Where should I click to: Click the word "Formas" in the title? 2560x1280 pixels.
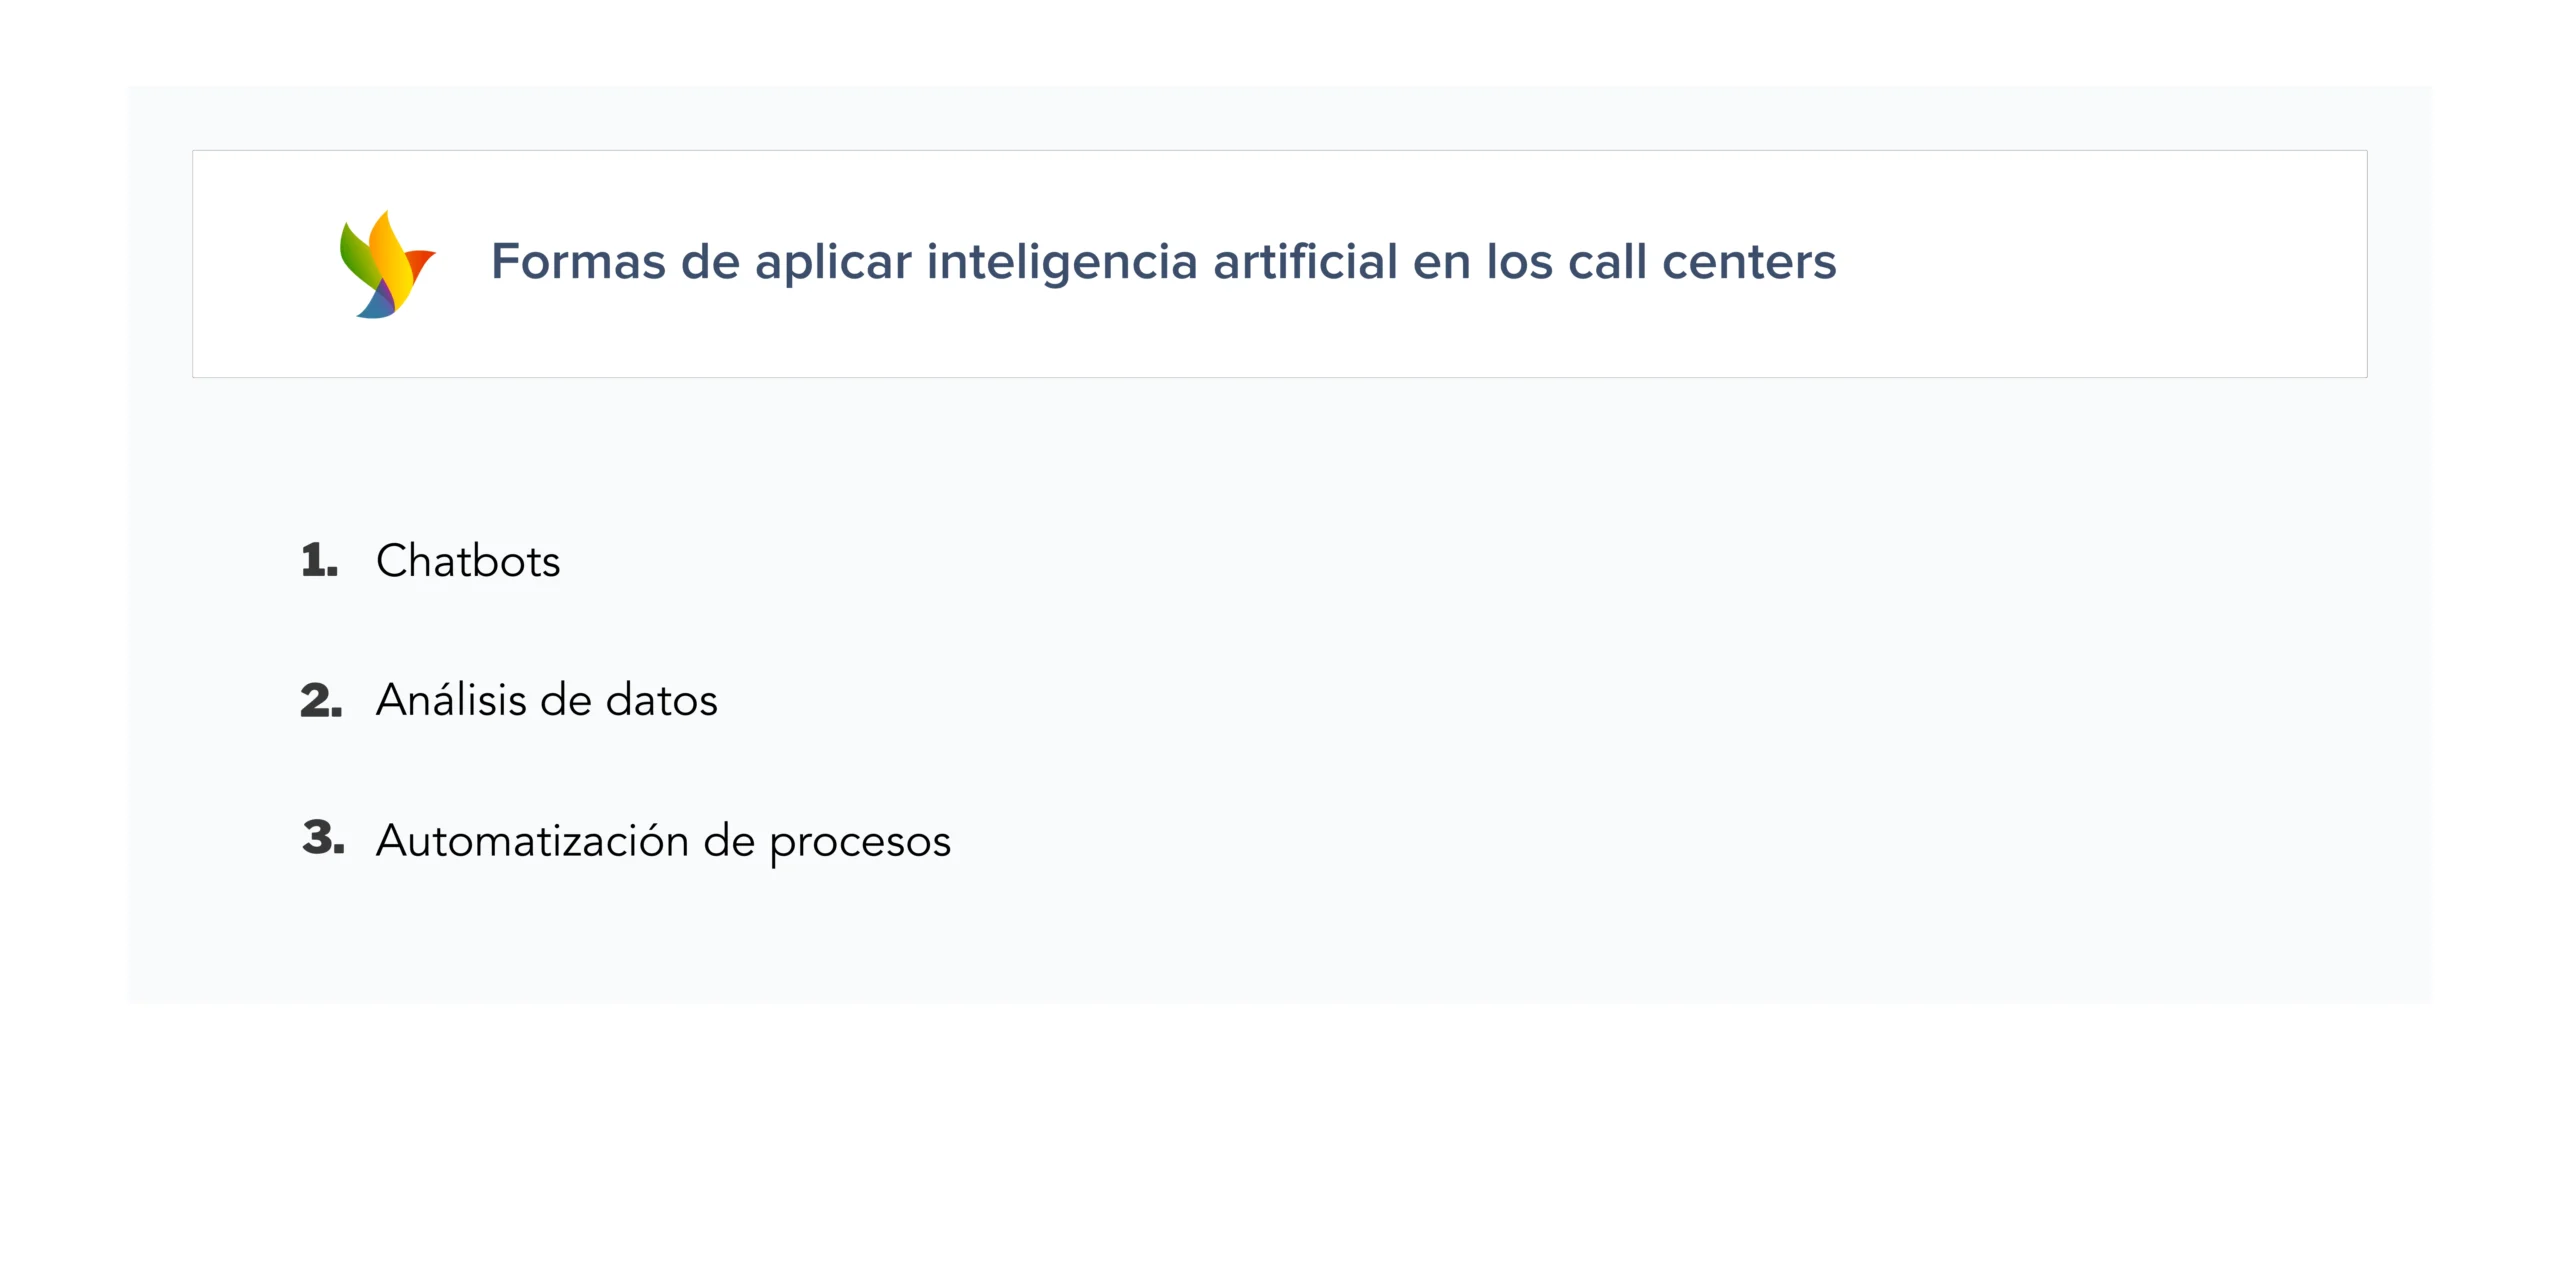(x=578, y=262)
